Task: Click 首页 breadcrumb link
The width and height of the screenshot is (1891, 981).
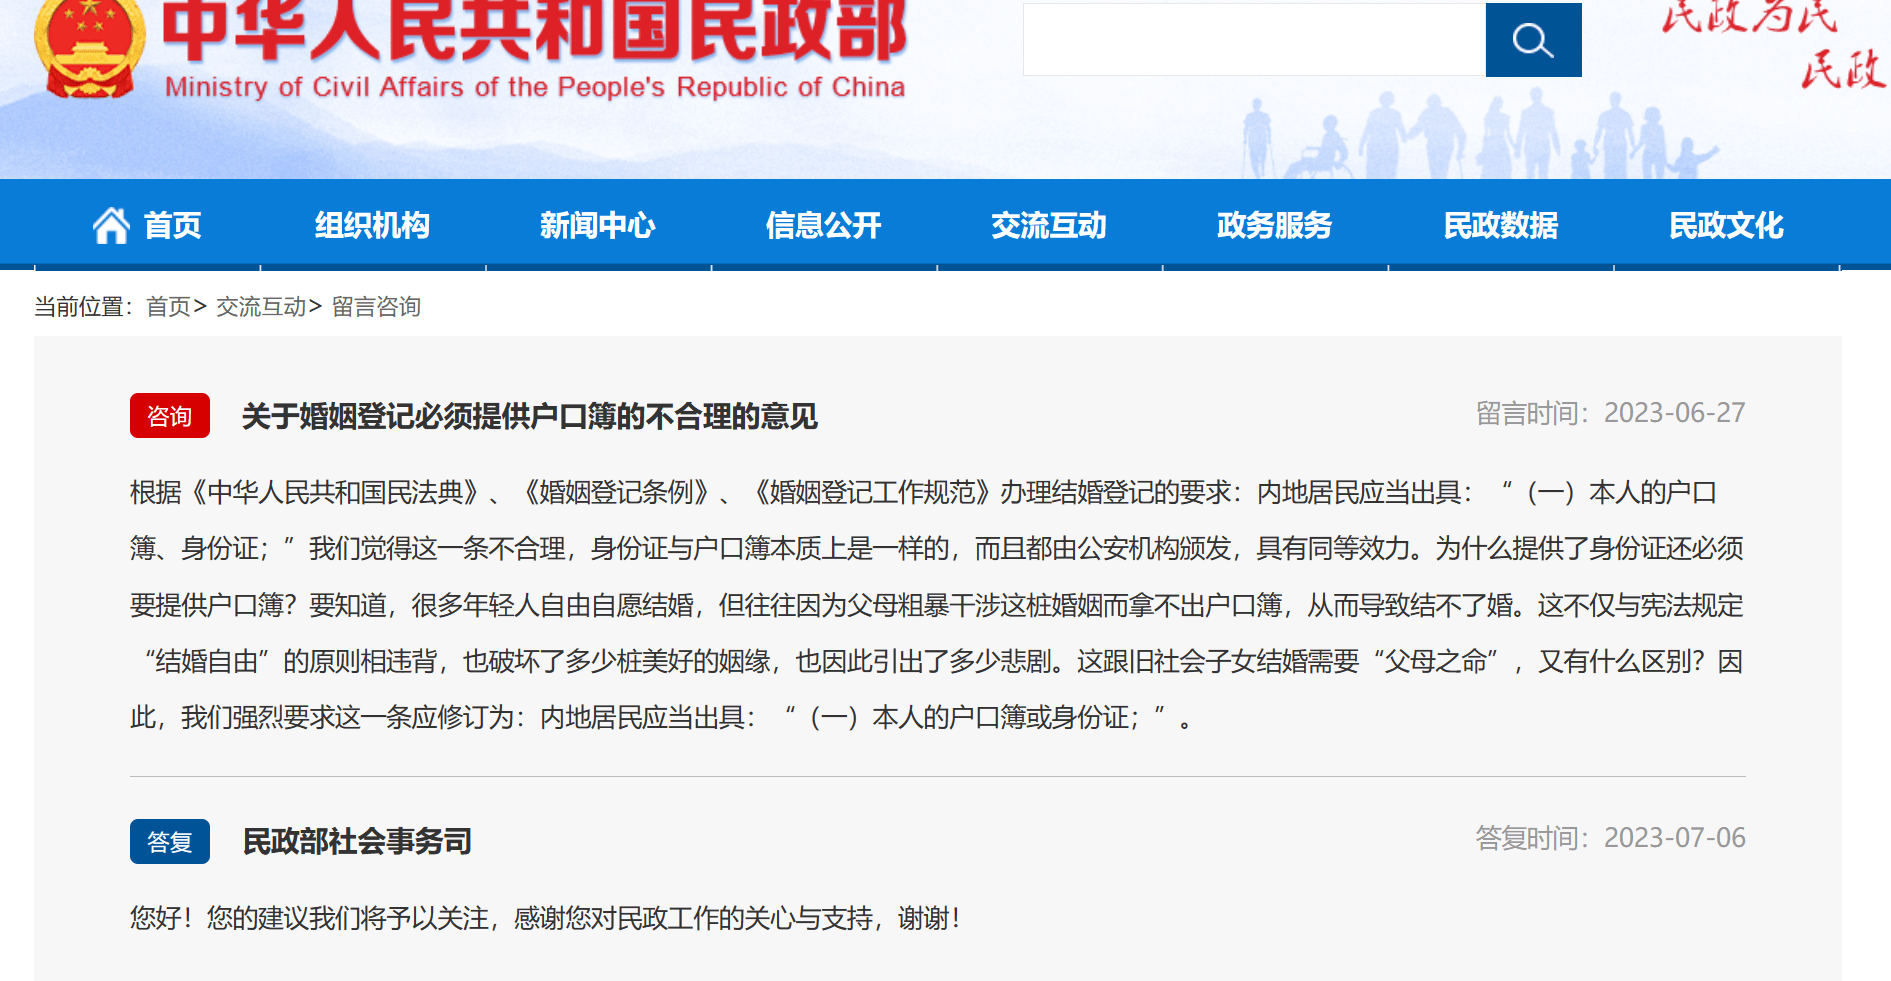Action: coord(168,307)
